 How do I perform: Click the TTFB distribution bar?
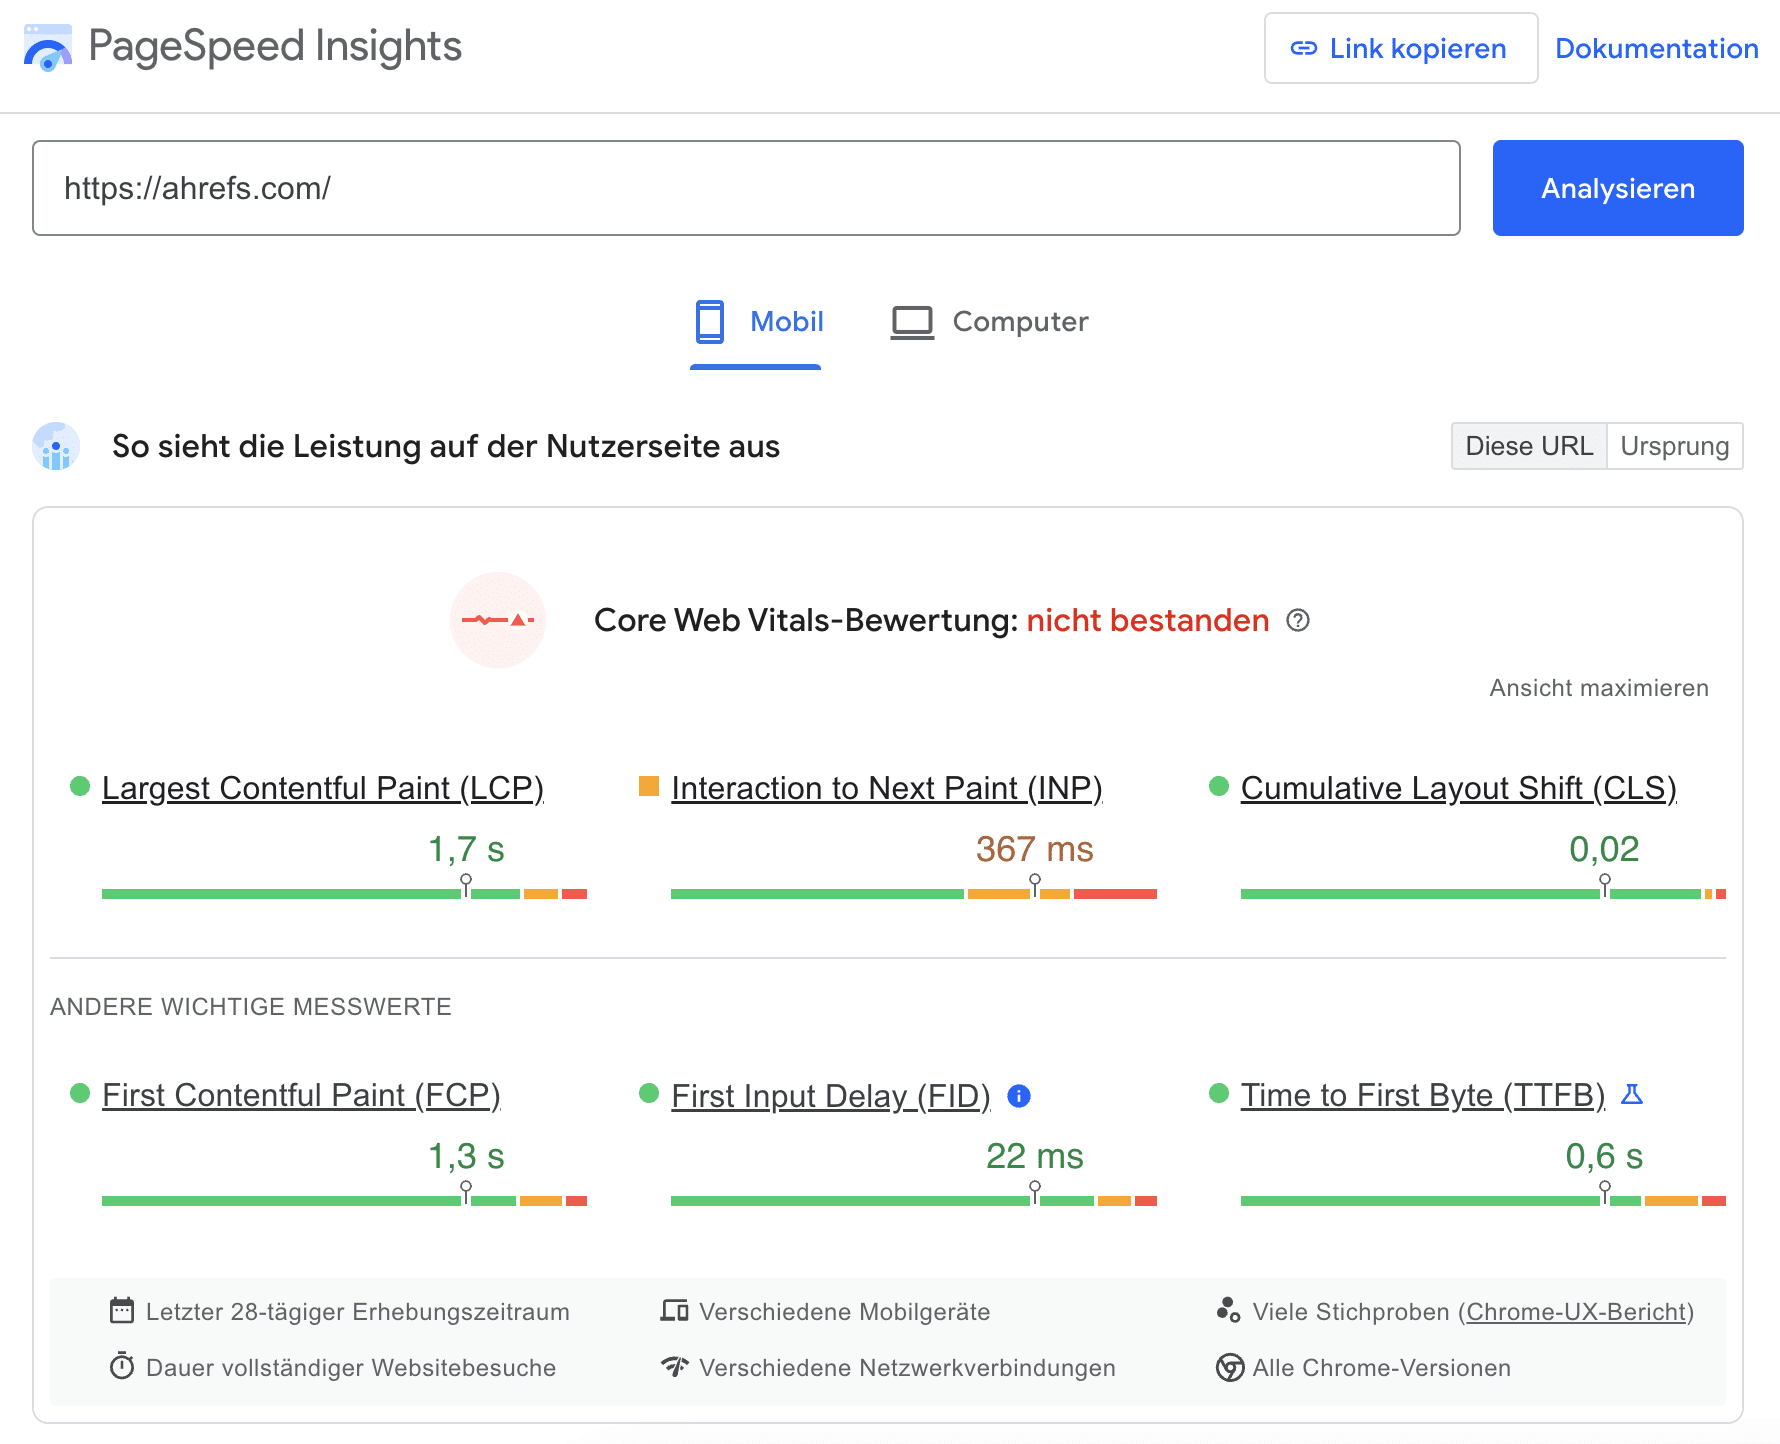(x=1483, y=1201)
